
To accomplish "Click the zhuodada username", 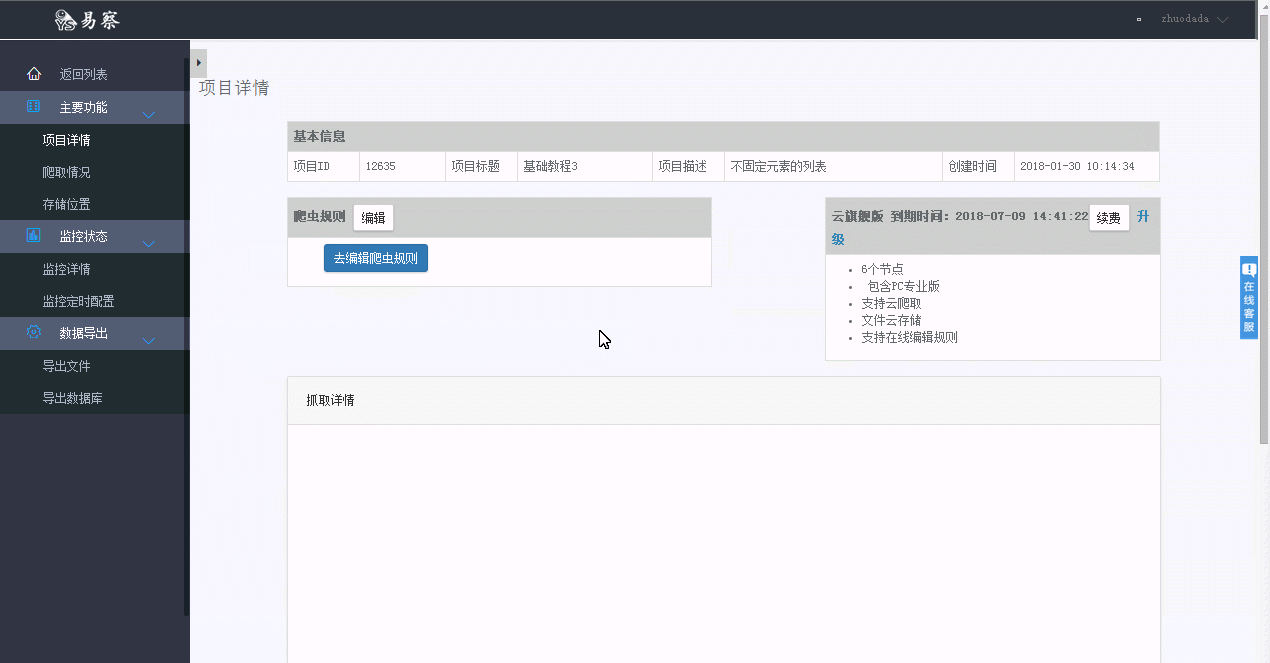I will coord(1185,19).
